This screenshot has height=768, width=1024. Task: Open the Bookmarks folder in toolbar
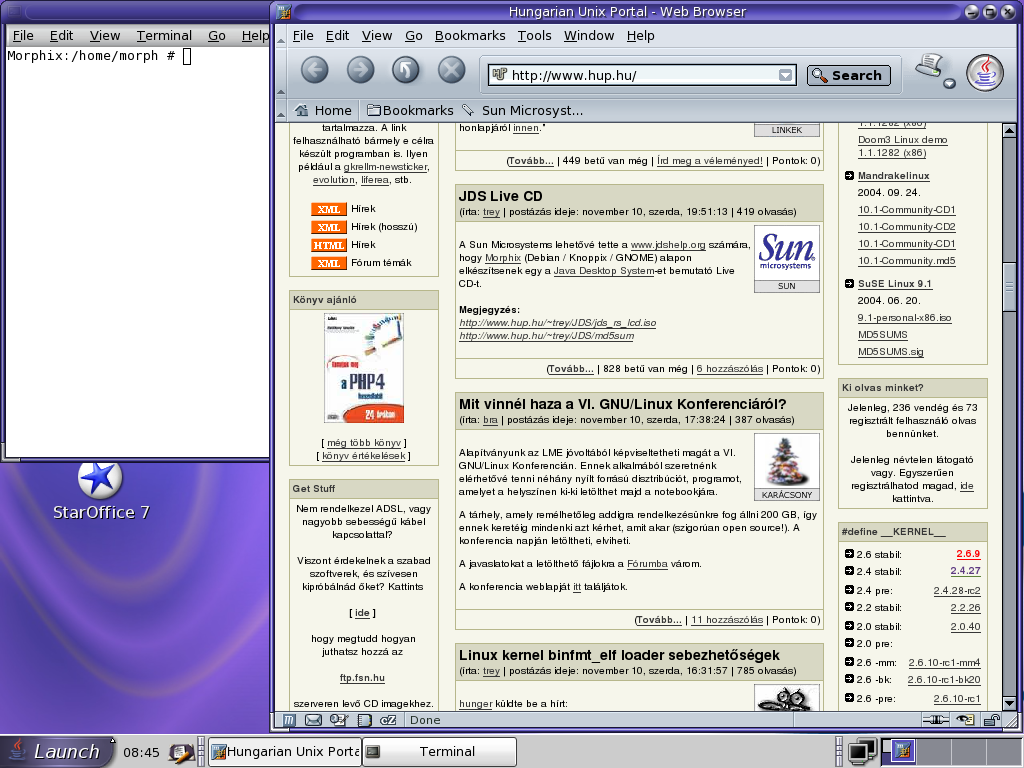tap(410, 110)
